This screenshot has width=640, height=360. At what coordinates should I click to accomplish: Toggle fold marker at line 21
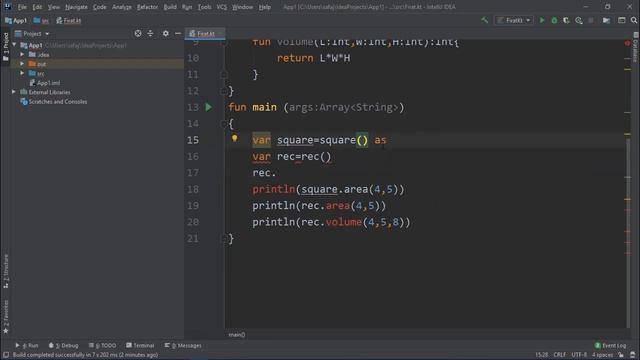pos(224,239)
